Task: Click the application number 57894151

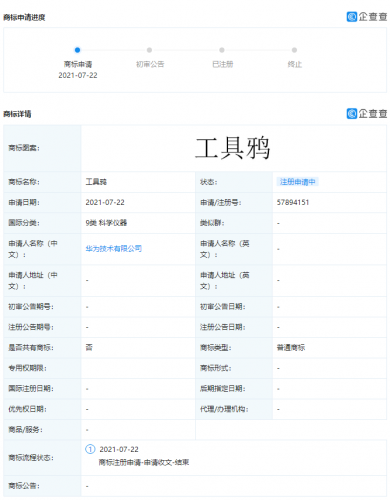Action: pos(293,202)
